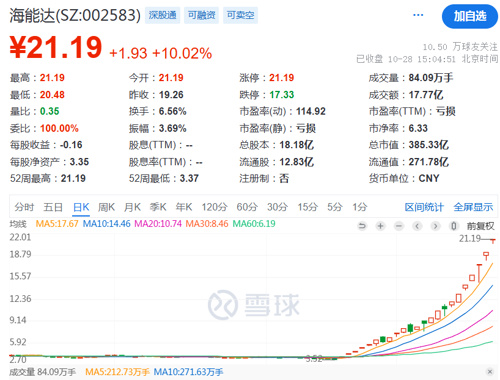
Task: Click the 可融资 tag badge
Action: pyautogui.click(x=201, y=15)
